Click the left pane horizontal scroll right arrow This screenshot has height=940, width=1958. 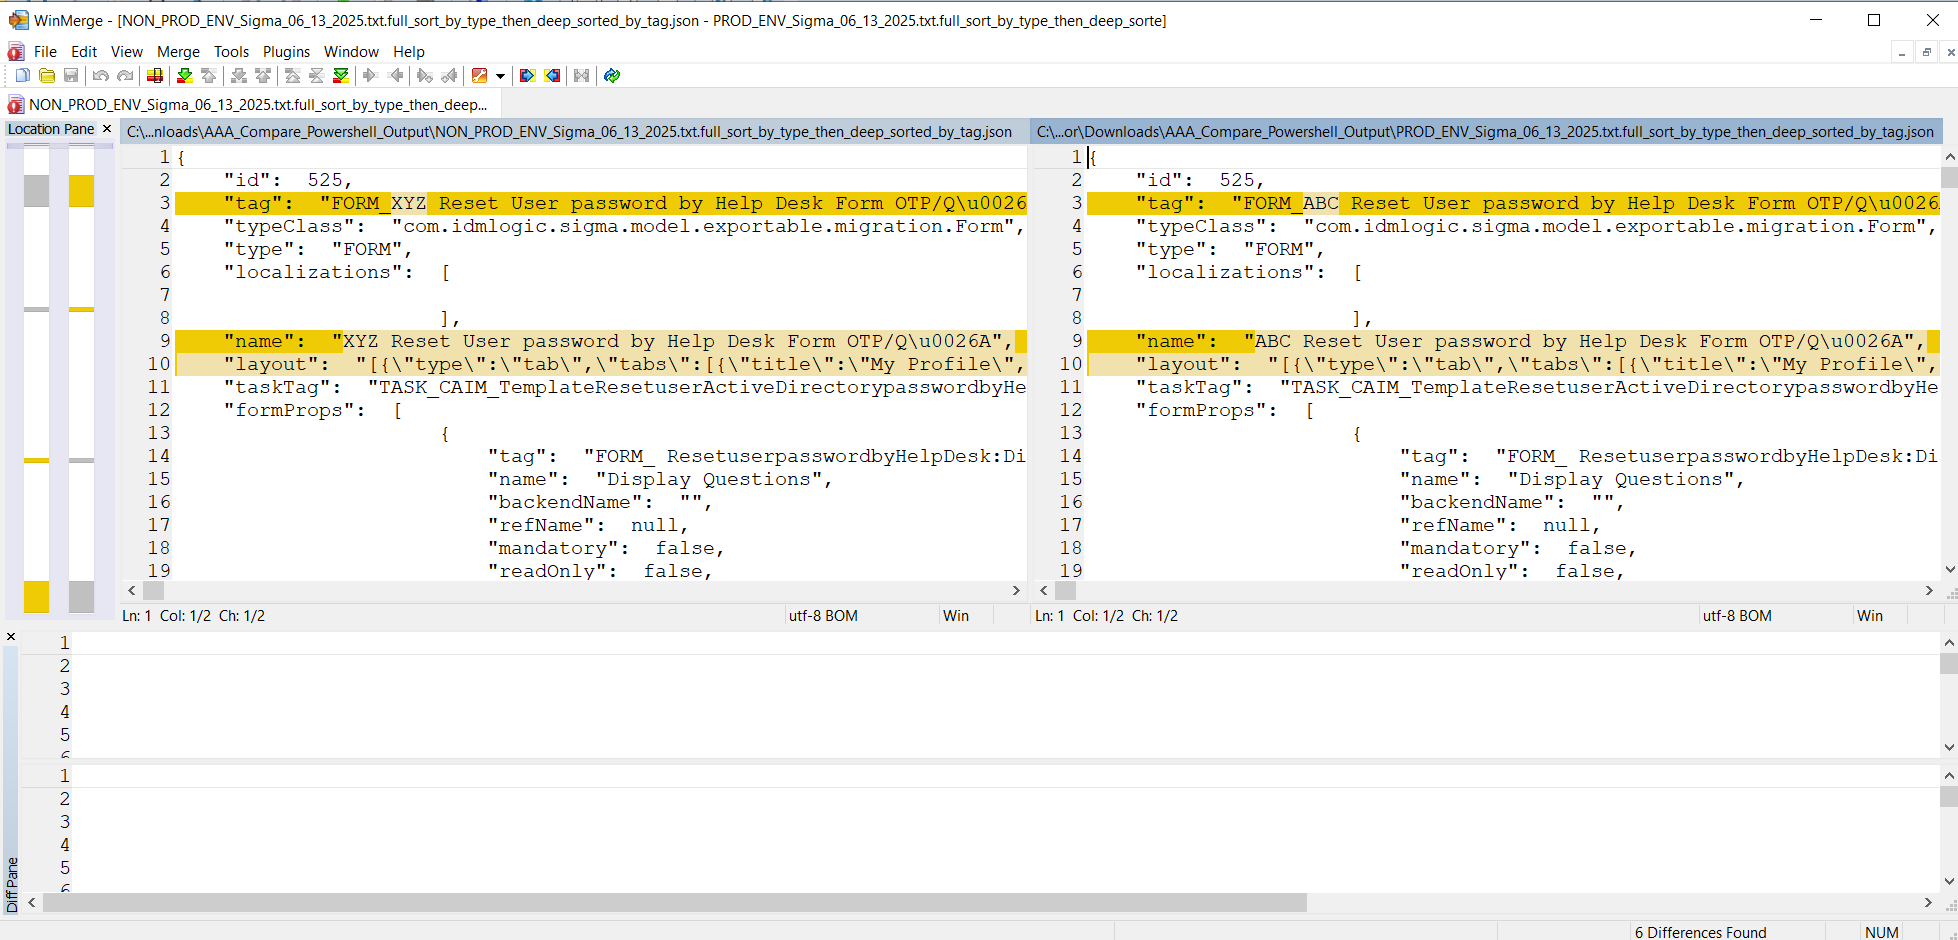tap(1016, 591)
